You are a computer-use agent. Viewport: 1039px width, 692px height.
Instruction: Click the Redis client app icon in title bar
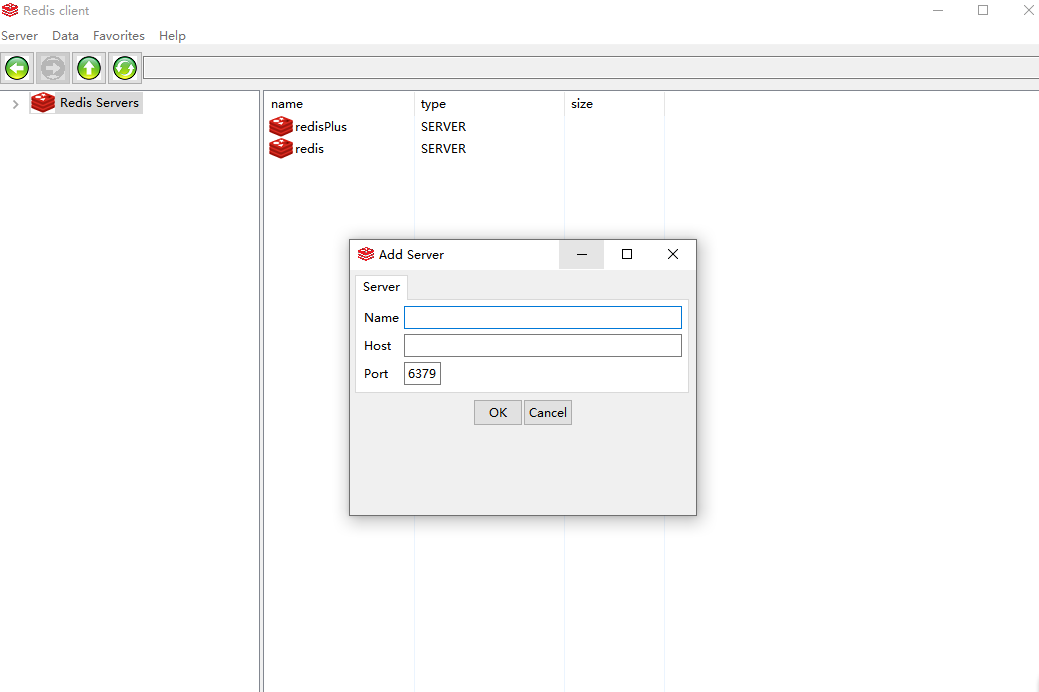[x=10, y=10]
